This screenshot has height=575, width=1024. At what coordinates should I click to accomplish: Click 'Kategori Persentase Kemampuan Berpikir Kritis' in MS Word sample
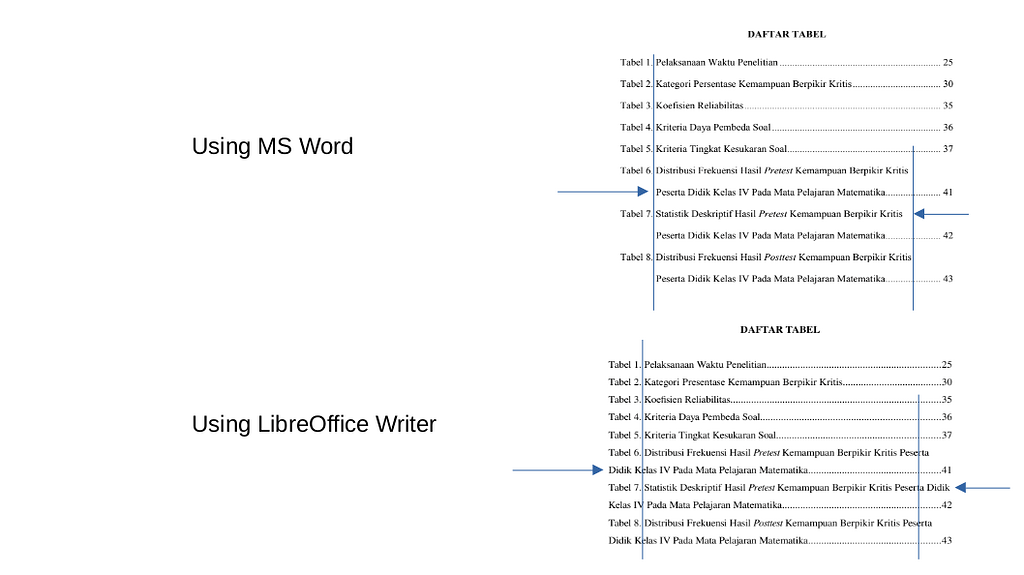(x=754, y=84)
